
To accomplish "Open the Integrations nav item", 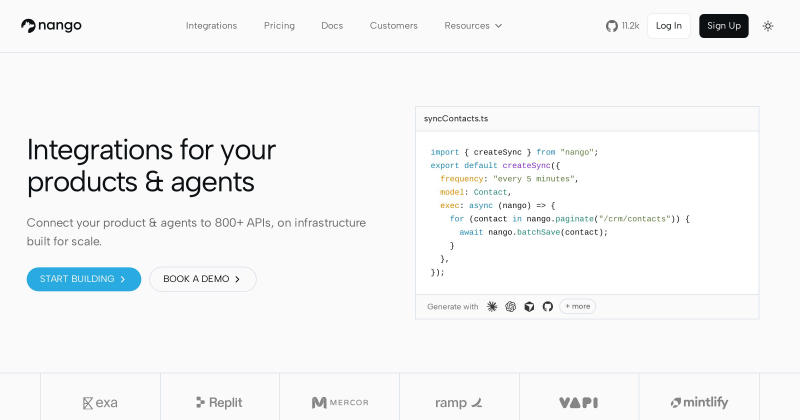I will tap(211, 26).
